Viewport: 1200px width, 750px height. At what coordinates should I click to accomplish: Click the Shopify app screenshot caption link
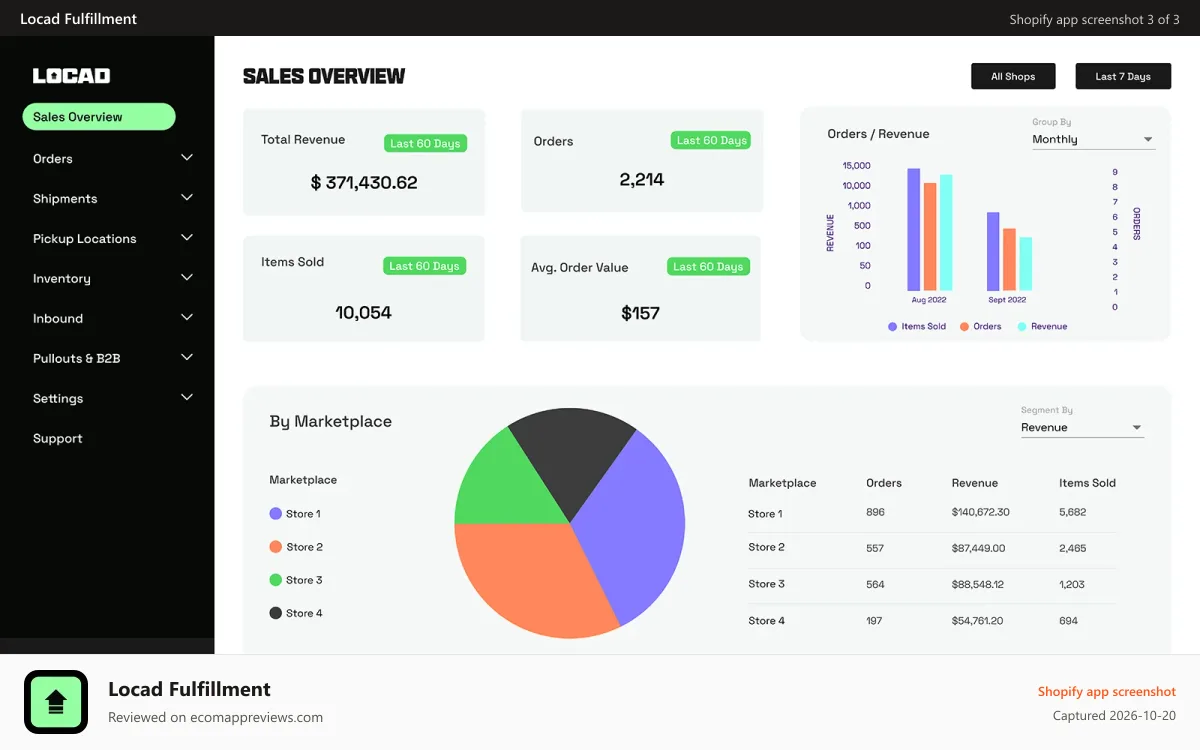pos(1107,692)
